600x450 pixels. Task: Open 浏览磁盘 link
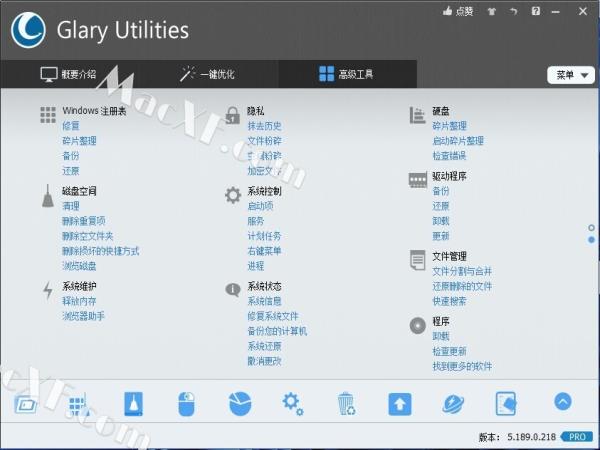[x=79, y=266]
